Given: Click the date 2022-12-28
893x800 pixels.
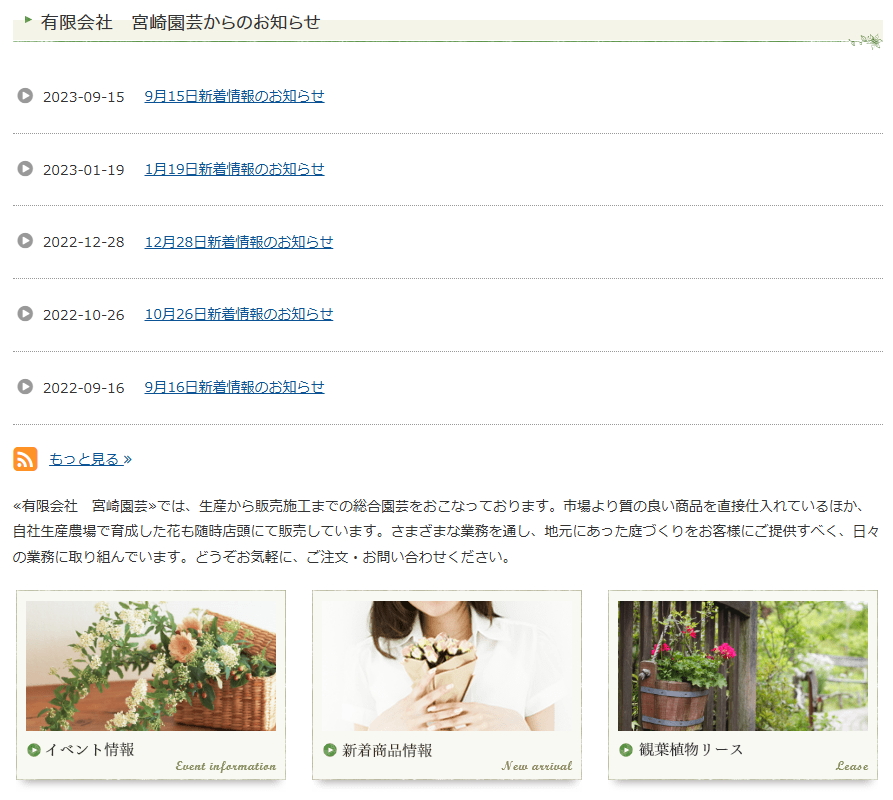Looking at the screenshot, I should [84, 242].
